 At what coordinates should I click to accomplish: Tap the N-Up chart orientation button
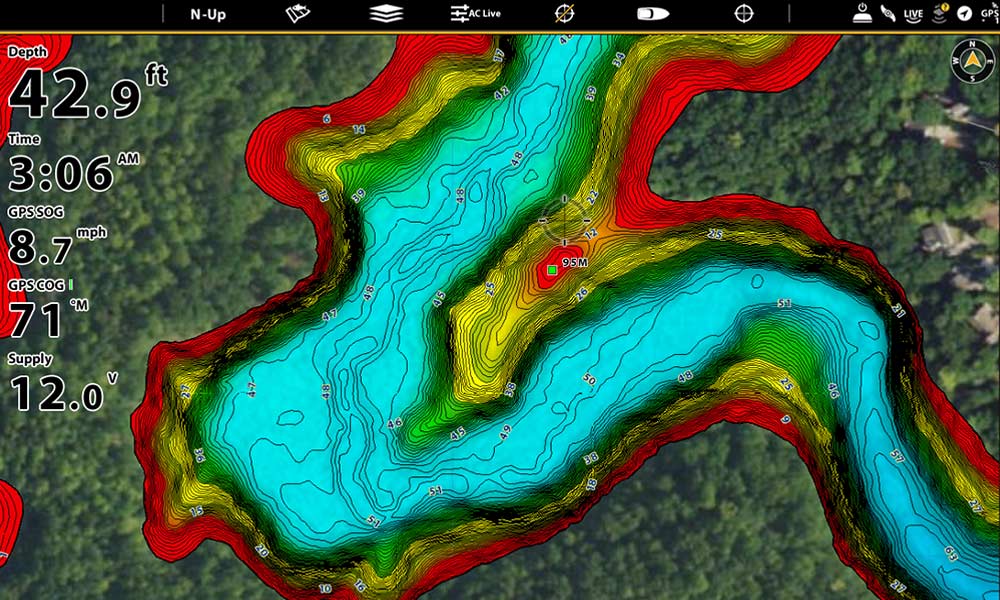208,14
